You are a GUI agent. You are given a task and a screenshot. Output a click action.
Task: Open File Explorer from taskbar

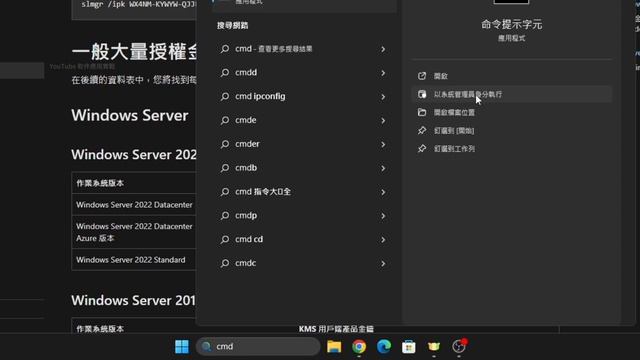(x=334, y=347)
